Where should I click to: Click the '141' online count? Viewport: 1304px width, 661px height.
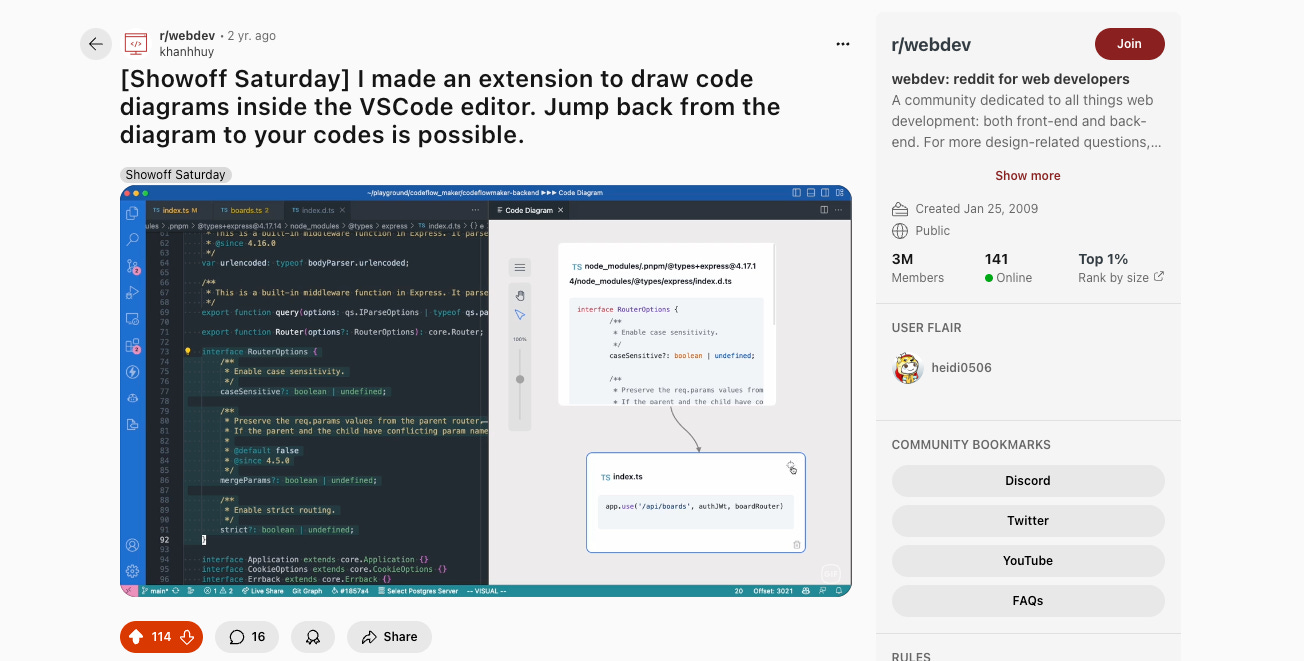coord(996,259)
